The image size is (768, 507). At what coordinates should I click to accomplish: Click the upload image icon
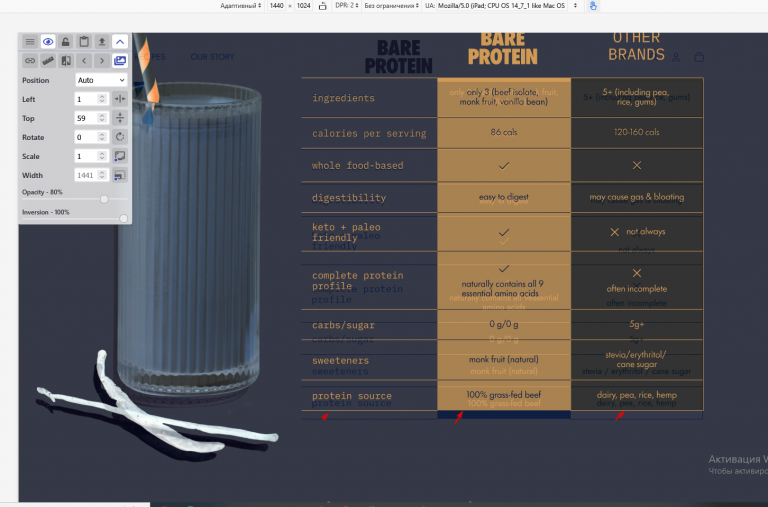[x=102, y=42]
